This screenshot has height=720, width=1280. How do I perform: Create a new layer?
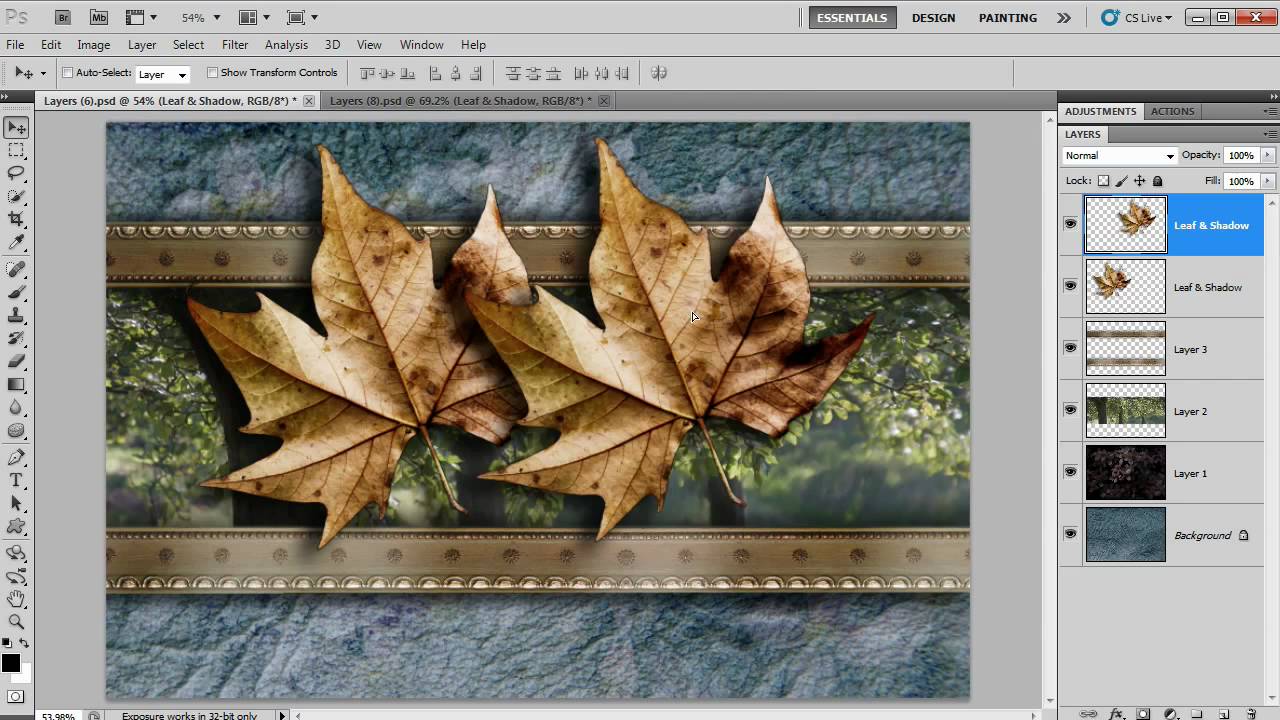point(1224,714)
